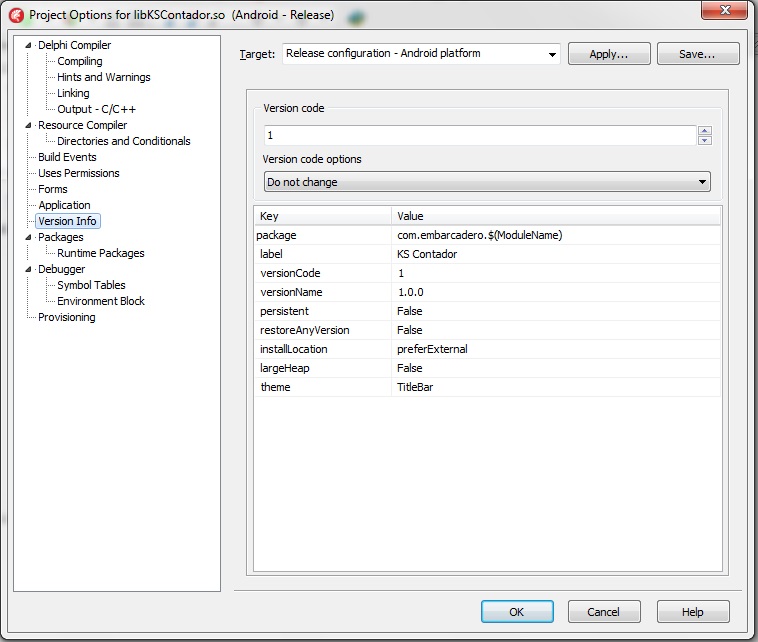Screen dimensions: 758x642
Task: Select Hints and Warnings in tree
Action: [103, 77]
